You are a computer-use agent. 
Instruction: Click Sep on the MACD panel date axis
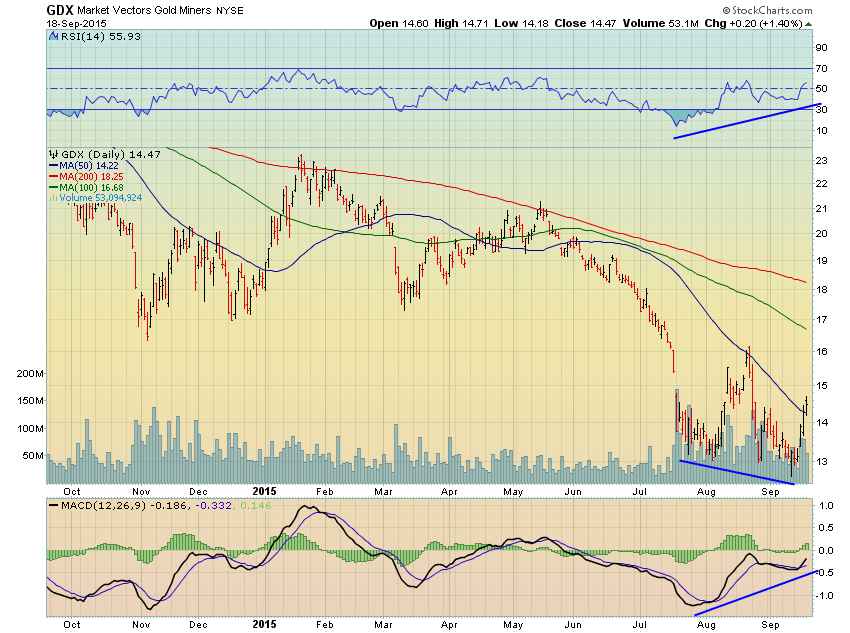coord(770,624)
